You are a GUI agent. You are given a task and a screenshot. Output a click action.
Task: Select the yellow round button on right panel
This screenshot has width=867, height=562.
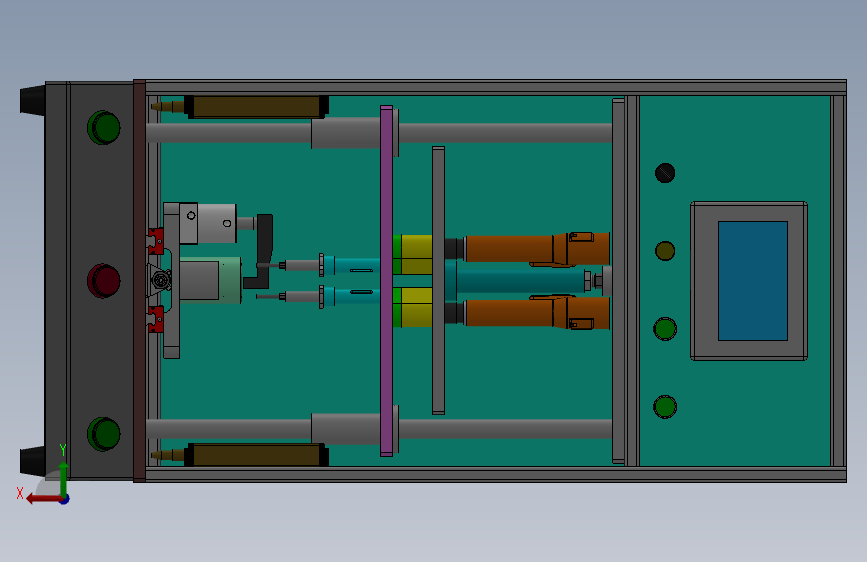pos(665,251)
